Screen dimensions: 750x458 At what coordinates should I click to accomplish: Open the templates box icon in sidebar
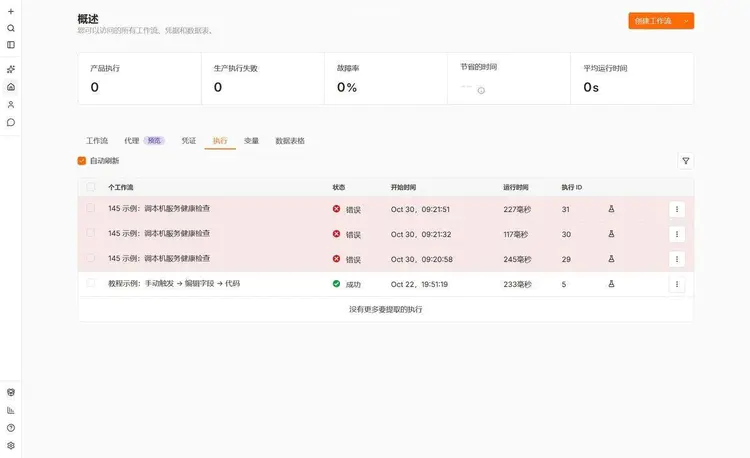pos(11,393)
